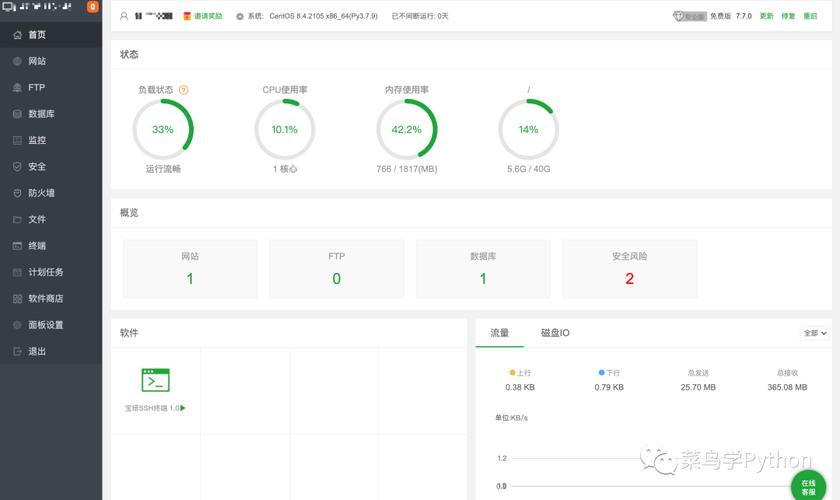
Task: Click the 文件 folder icon in sidebar
Action: tap(17, 219)
